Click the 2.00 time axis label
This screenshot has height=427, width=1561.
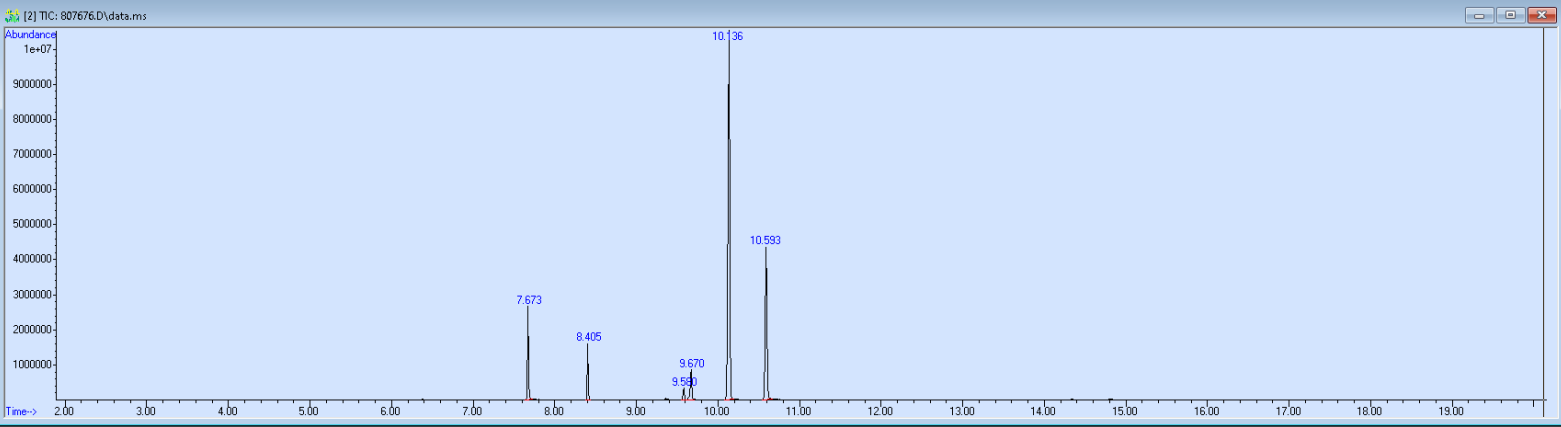(x=64, y=411)
